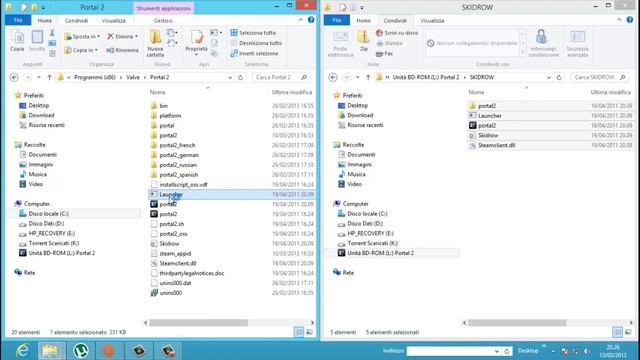
Task: Open File tab in Portal 2 window
Action: tap(18, 20)
